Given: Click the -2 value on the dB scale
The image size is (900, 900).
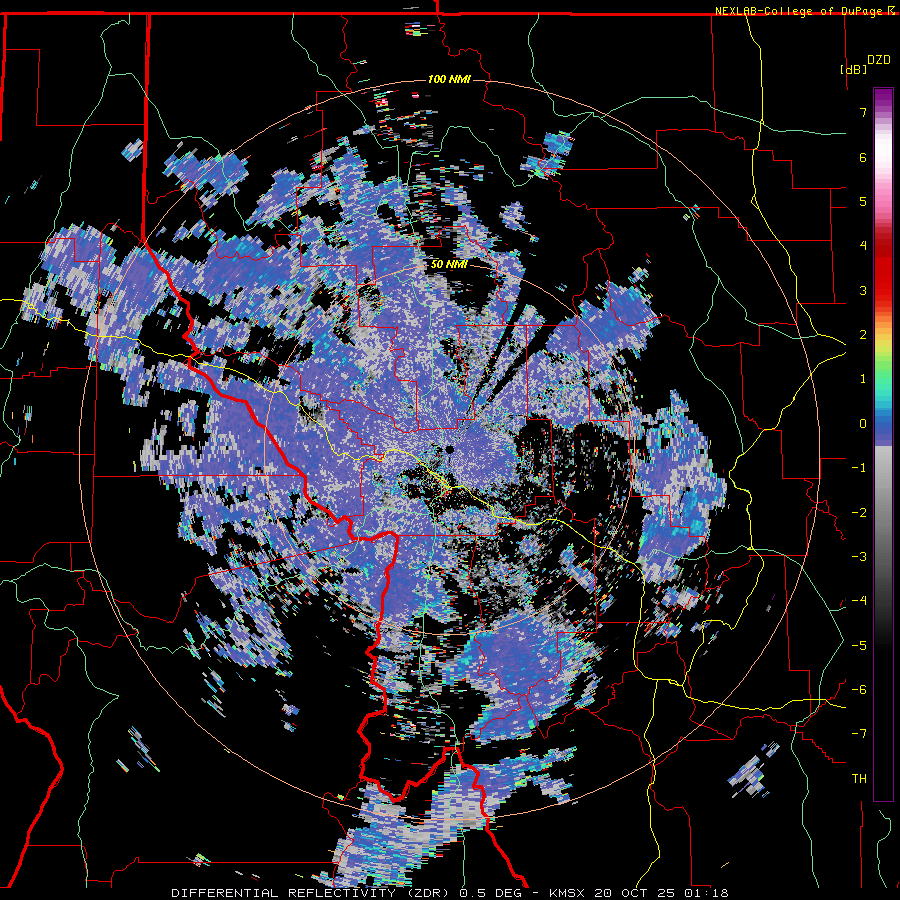Looking at the screenshot, I should [859, 513].
